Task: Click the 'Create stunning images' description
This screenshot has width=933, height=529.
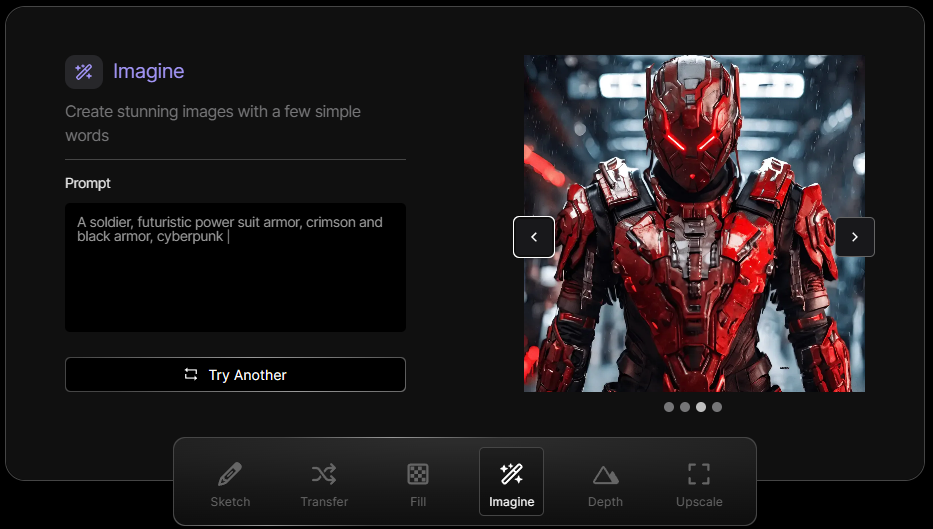Action: [212, 123]
